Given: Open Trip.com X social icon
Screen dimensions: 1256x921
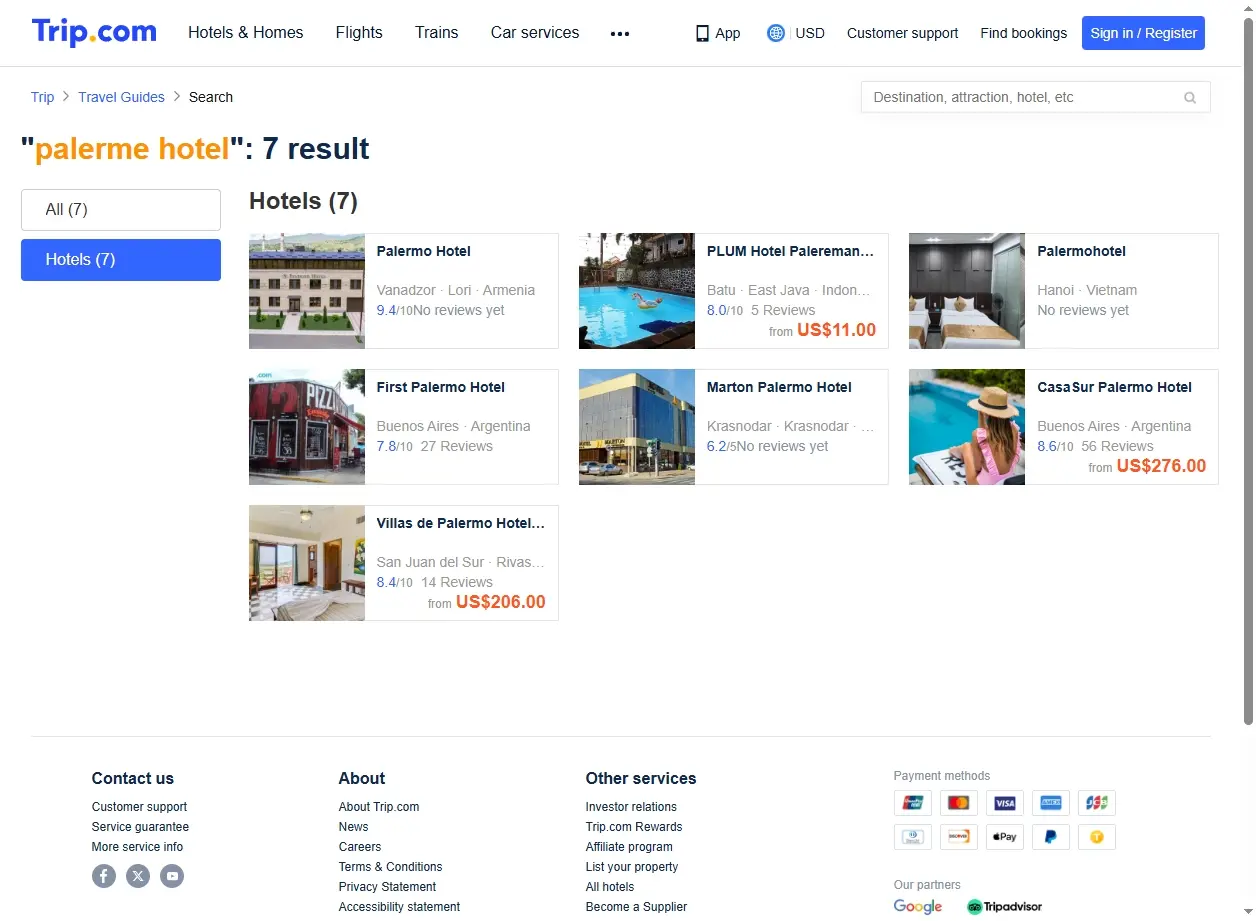Looking at the screenshot, I should [138, 876].
